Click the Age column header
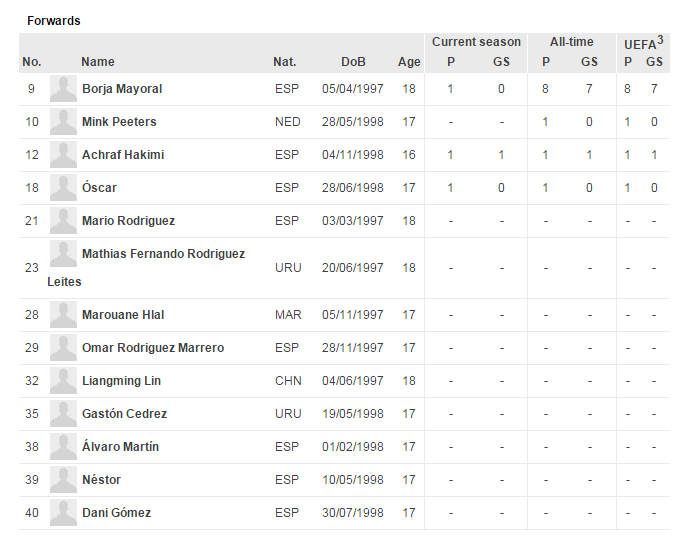699x548 pixels. point(409,62)
